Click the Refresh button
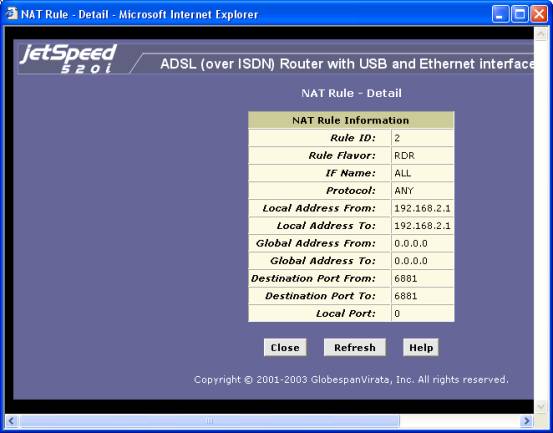 [x=354, y=348]
